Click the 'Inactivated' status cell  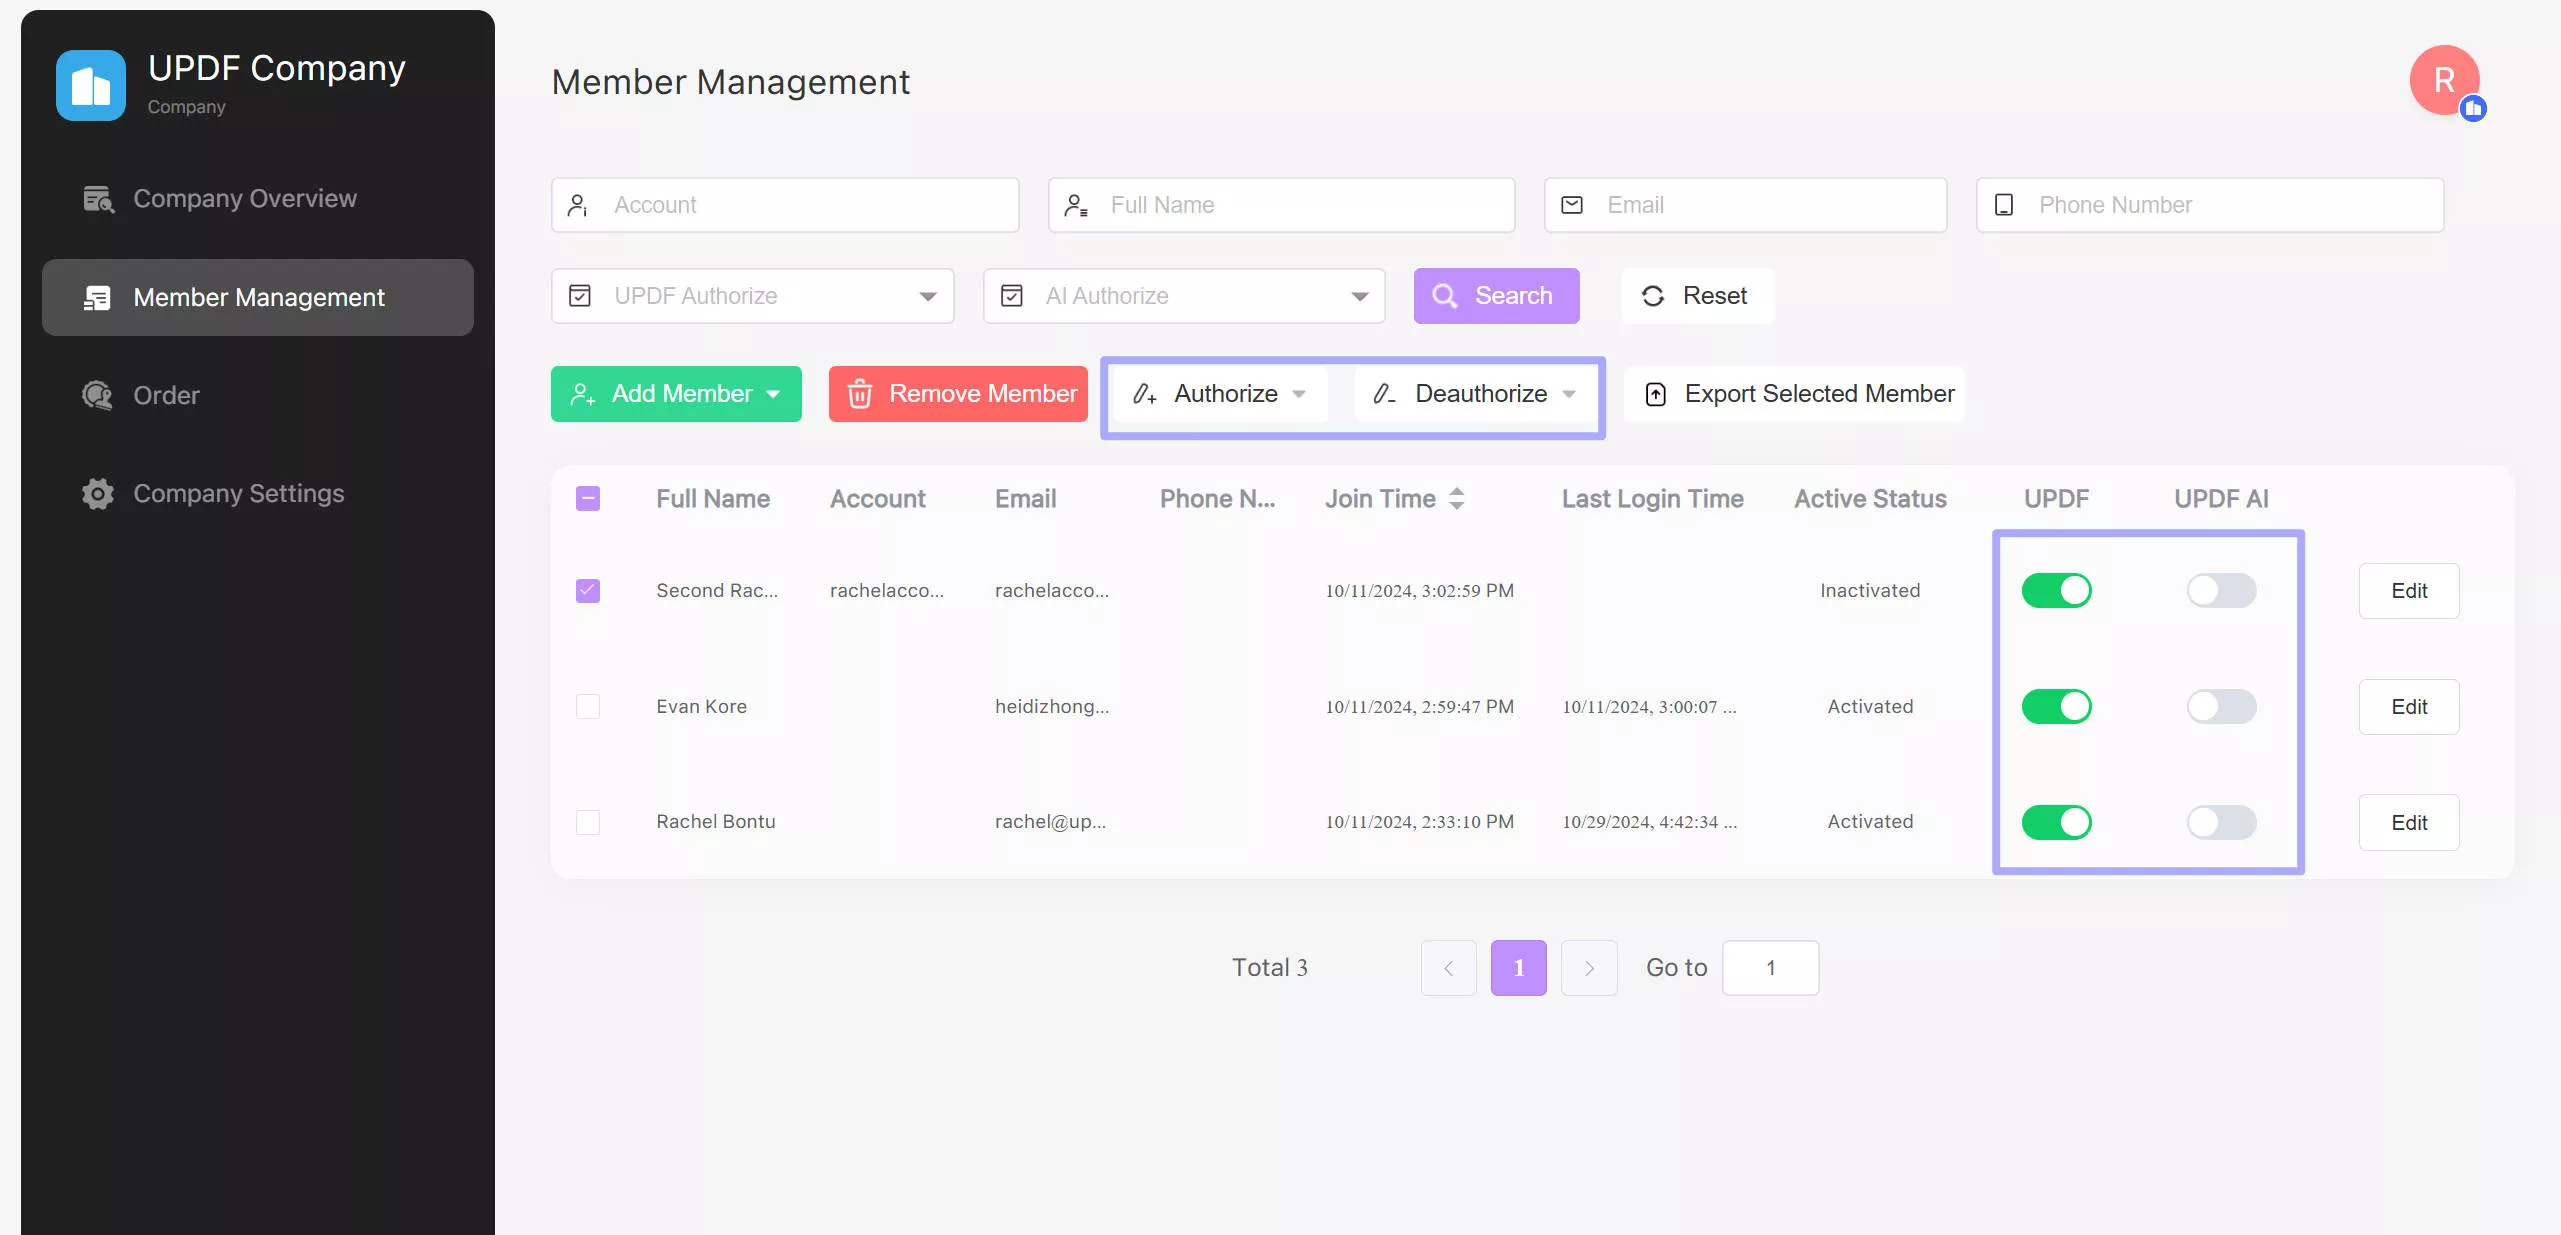pyautogui.click(x=1870, y=591)
